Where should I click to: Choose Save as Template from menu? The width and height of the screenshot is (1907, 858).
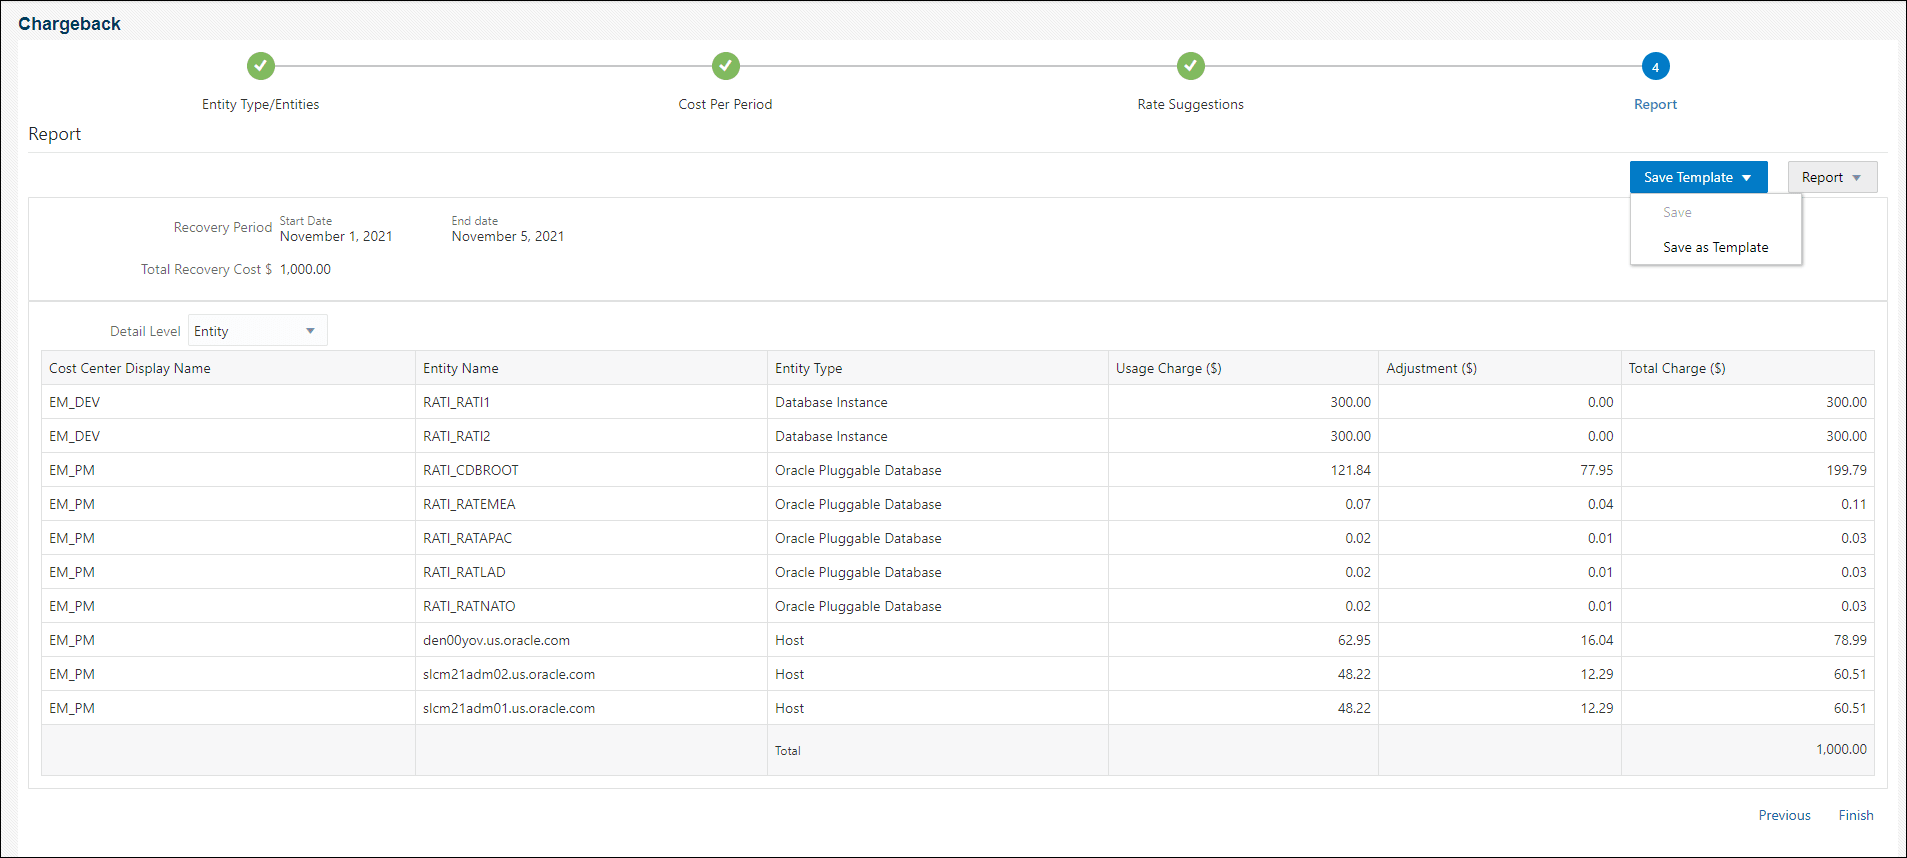tap(1715, 247)
